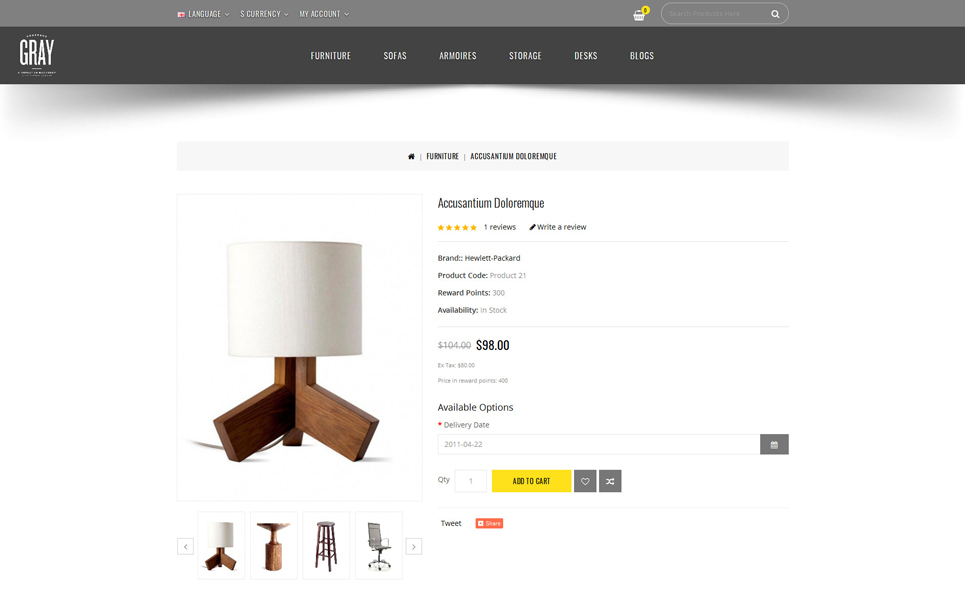The image size is (965, 600).
Task: Show previous thumbnails with left arrow
Action: coord(185,546)
